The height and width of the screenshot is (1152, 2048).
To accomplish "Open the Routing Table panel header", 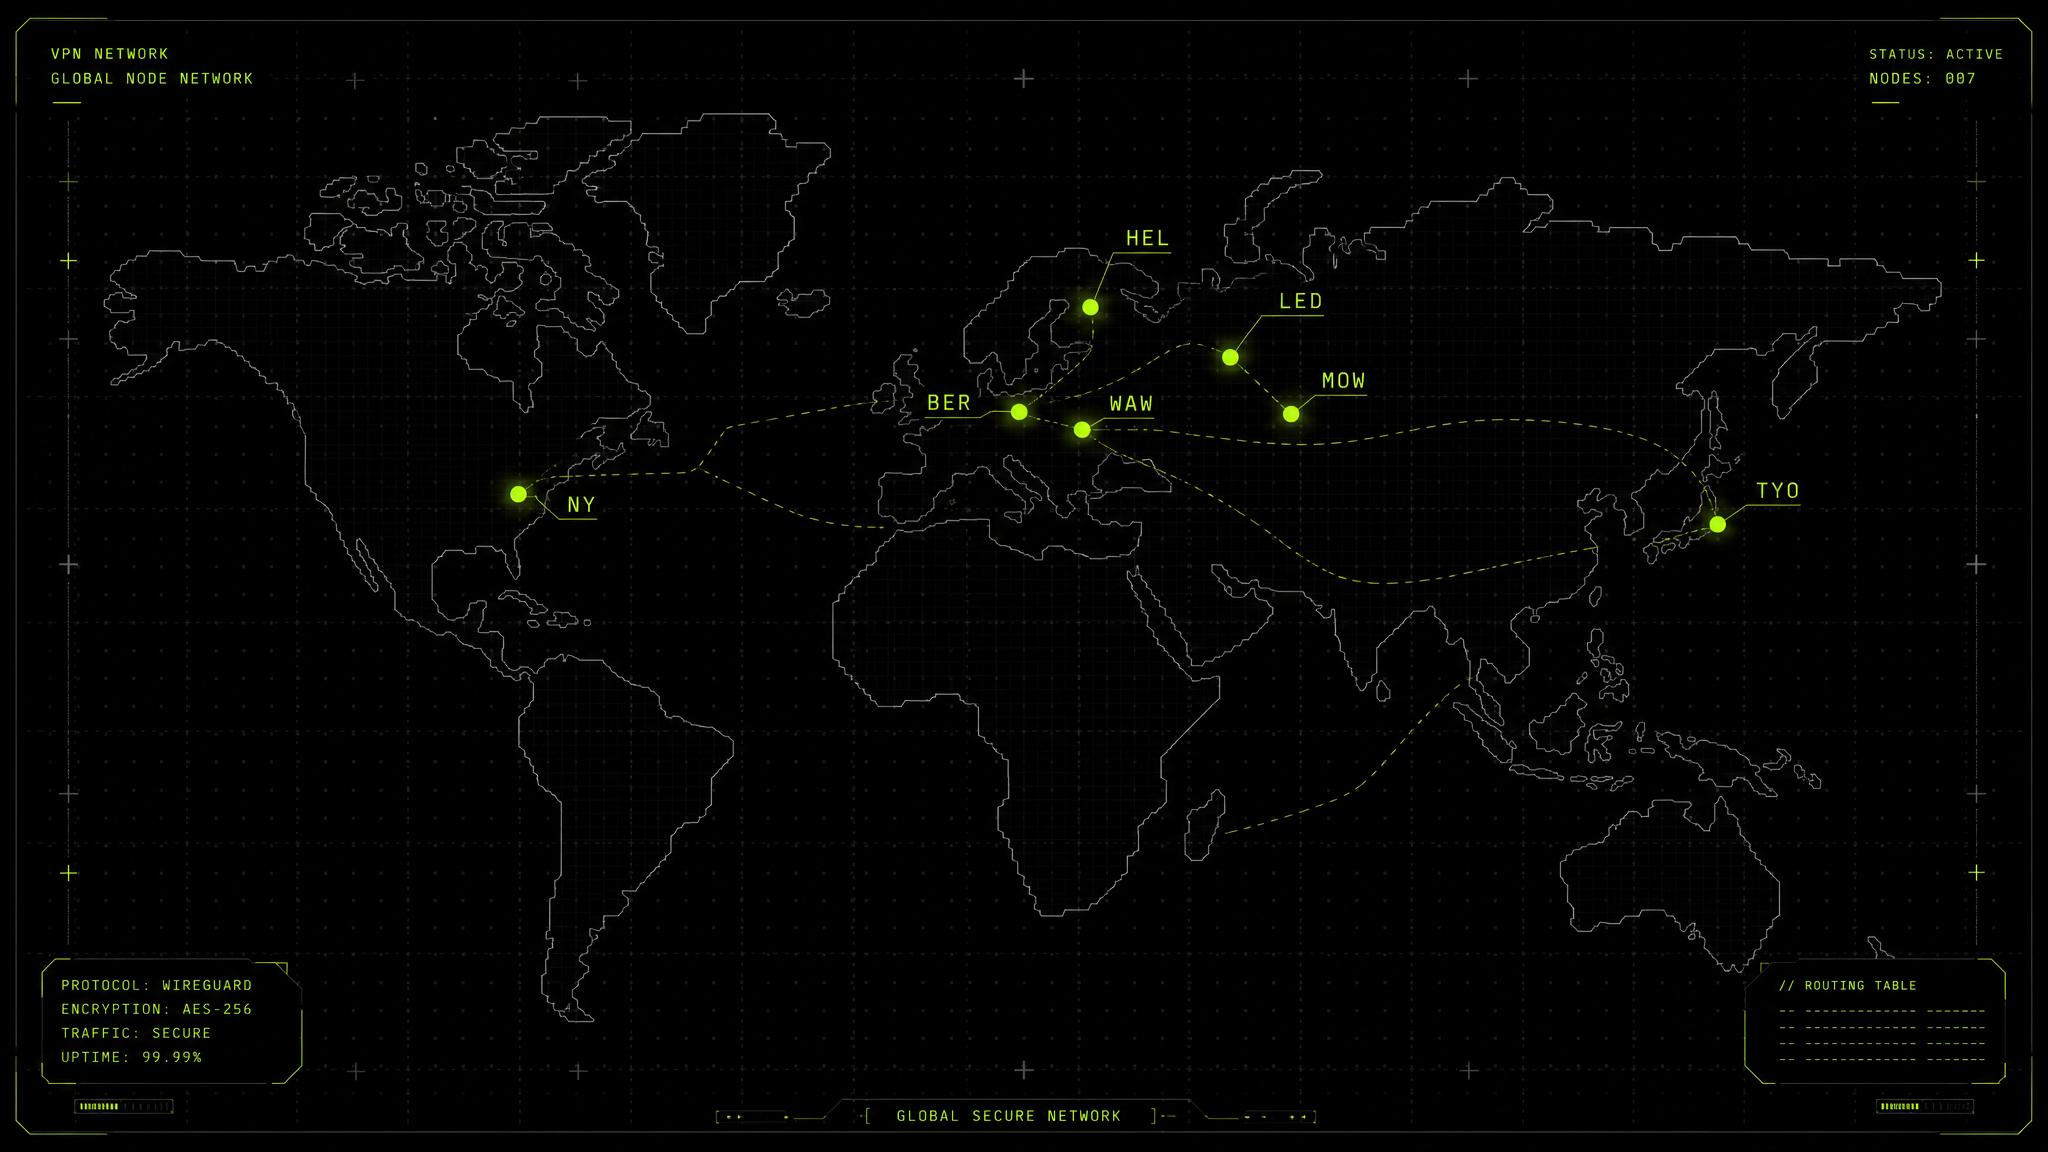I will pos(1848,986).
